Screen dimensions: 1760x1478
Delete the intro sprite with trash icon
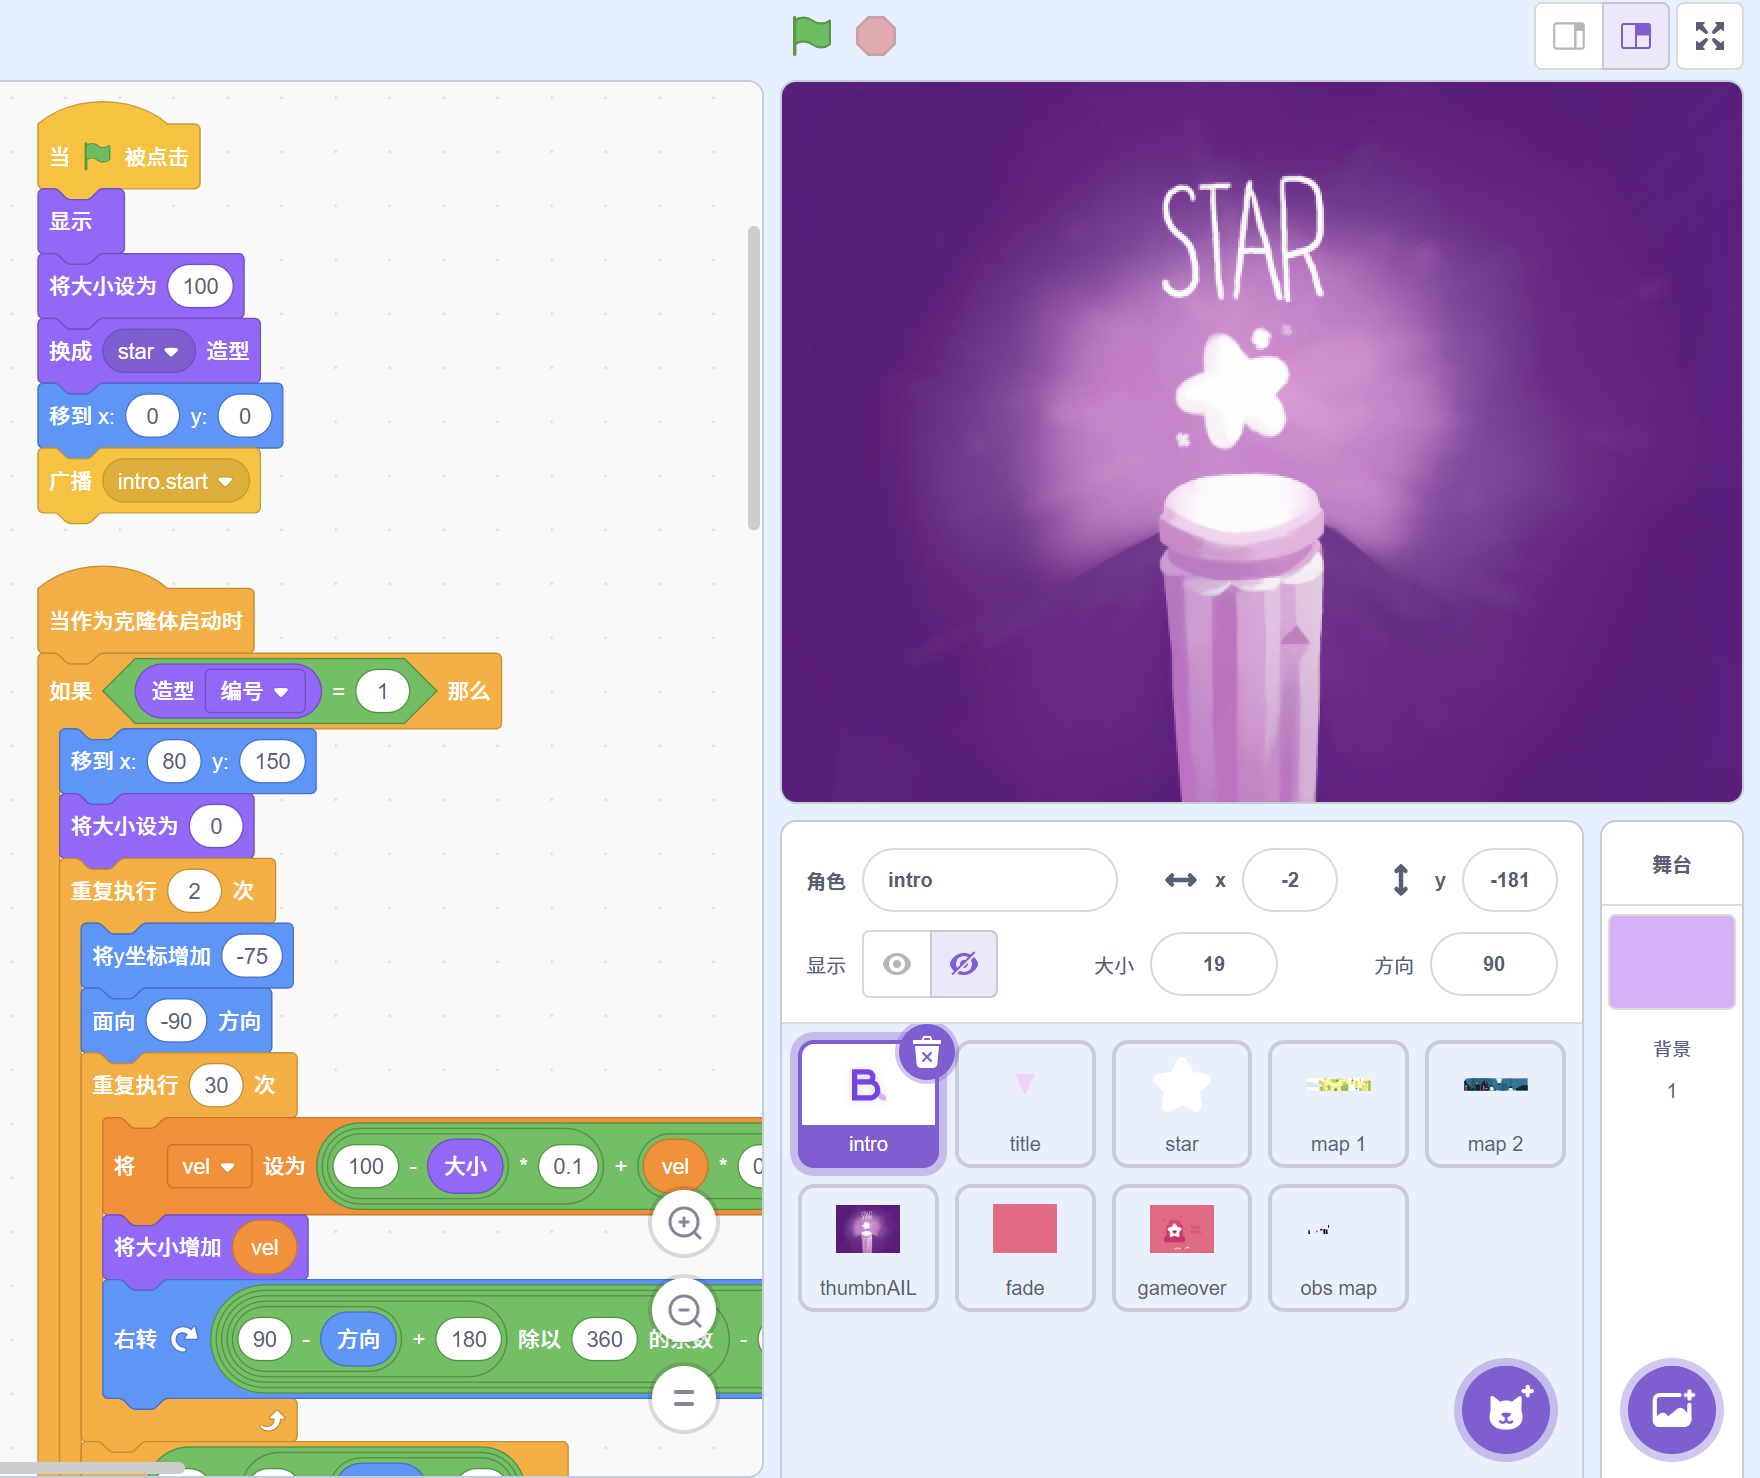point(926,1053)
